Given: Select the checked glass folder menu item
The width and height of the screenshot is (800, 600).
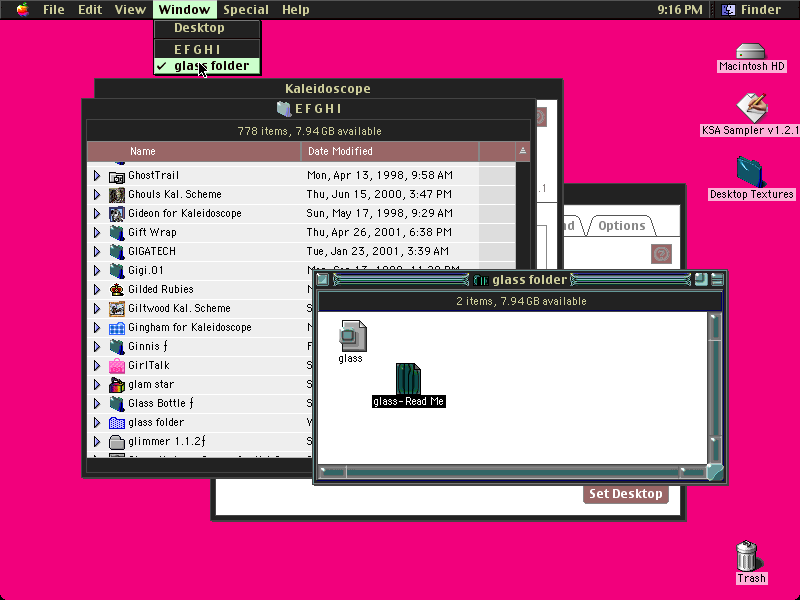Looking at the screenshot, I should click(x=207, y=66).
